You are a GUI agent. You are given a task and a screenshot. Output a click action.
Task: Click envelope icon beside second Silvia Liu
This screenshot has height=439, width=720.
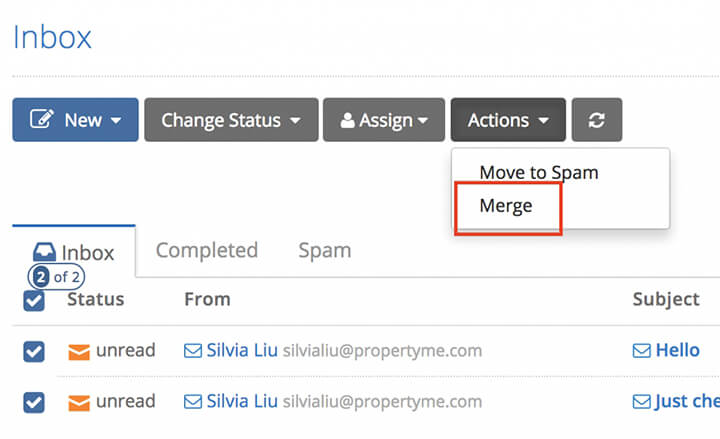pos(193,402)
